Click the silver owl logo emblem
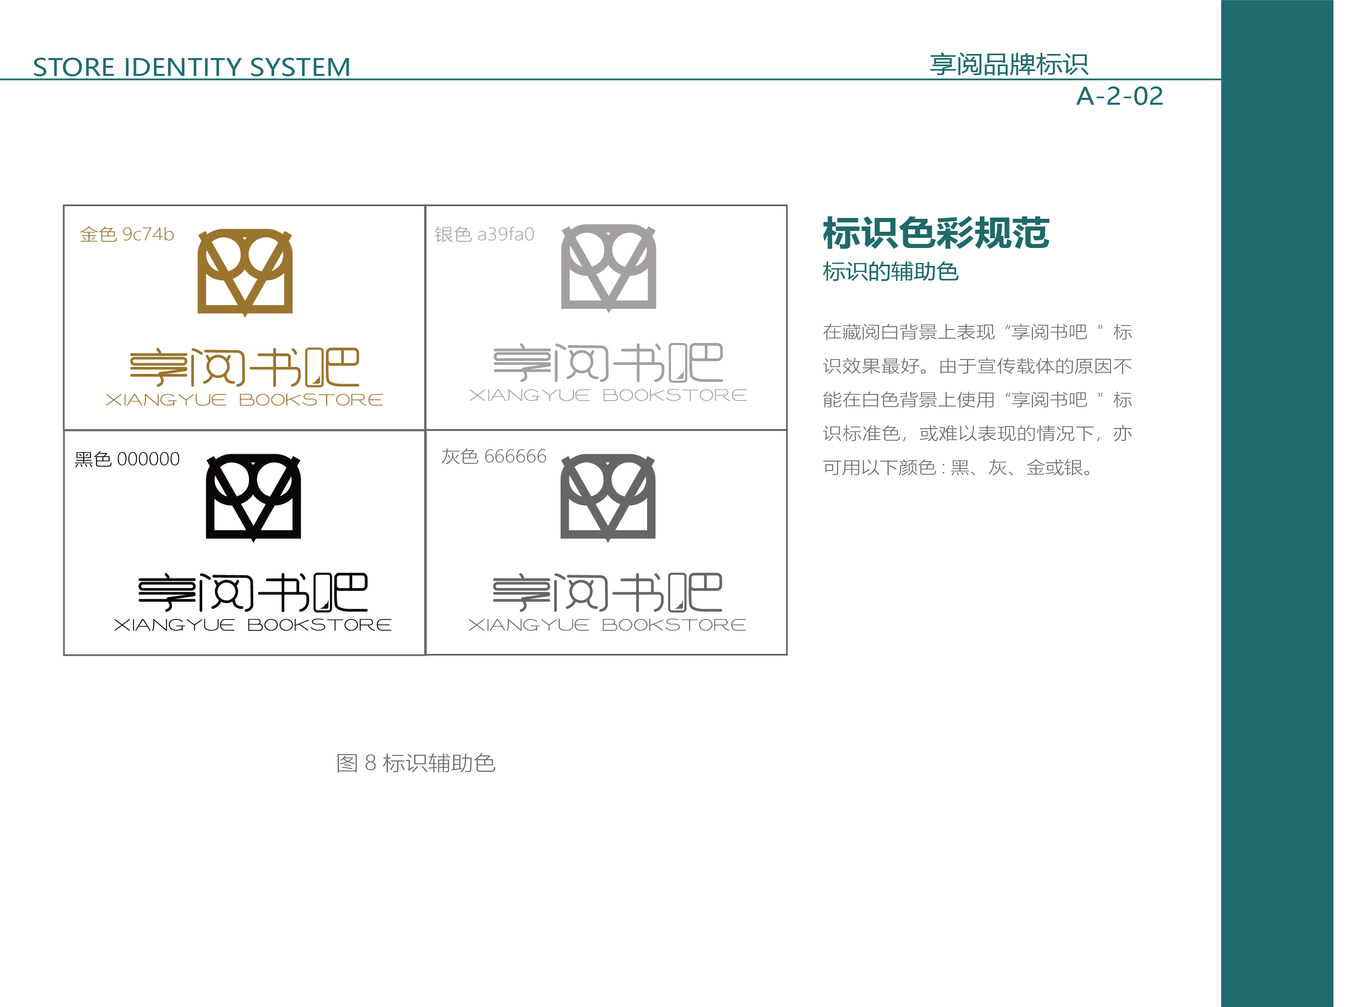 pos(608,268)
